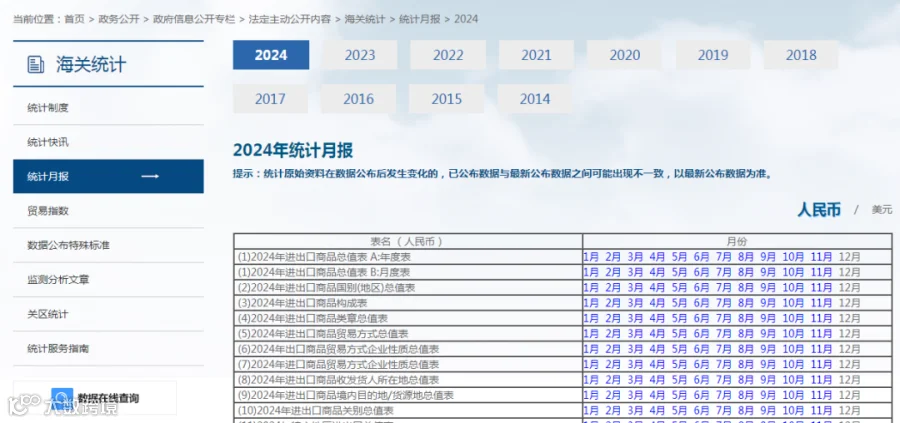The image size is (900, 423).
Task: Click the arrow icon beside 统计月报
Action: (150, 176)
